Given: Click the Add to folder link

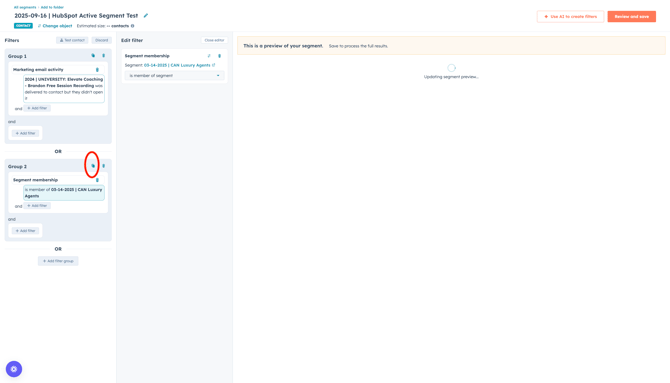Looking at the screenshot, I should (52, 7).
